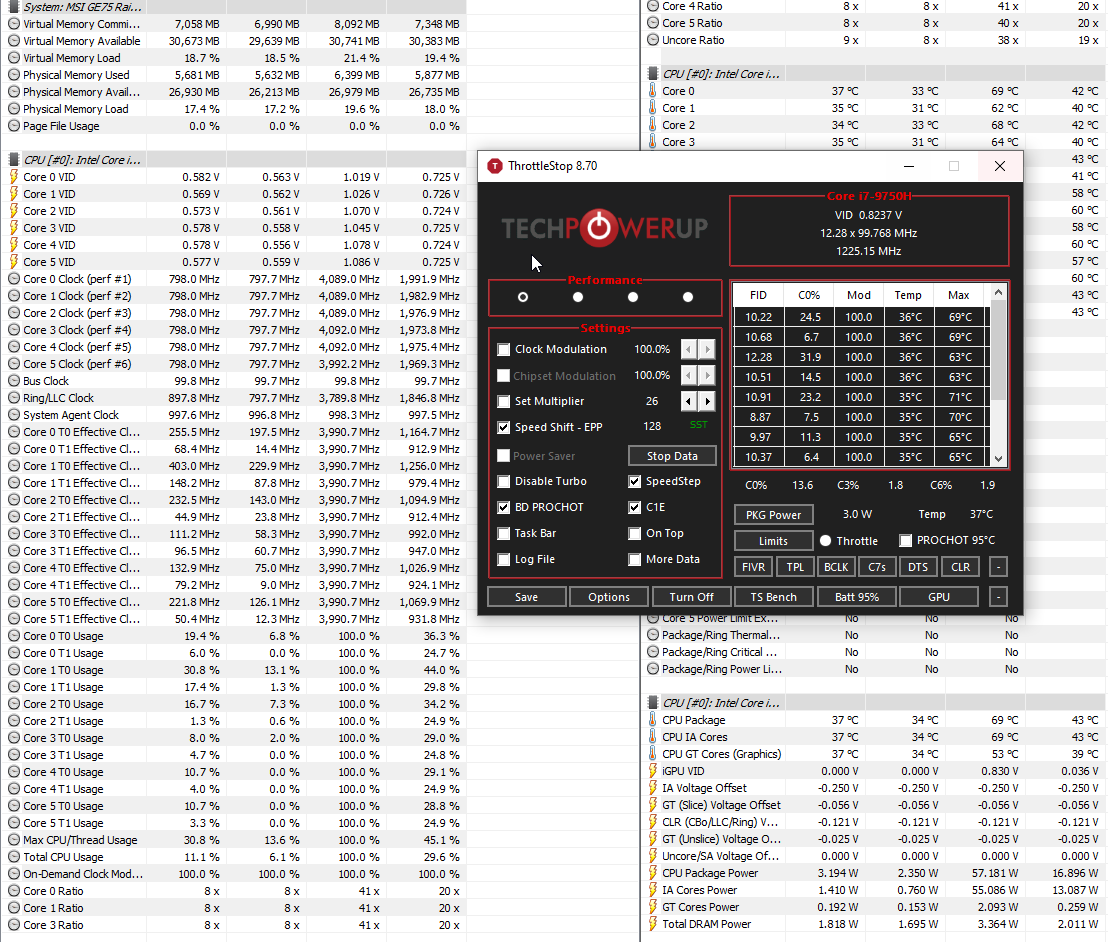Collapse the lower-right CPU [#0] package section
The image size is (1108, 942).
(x=653, y=702)
